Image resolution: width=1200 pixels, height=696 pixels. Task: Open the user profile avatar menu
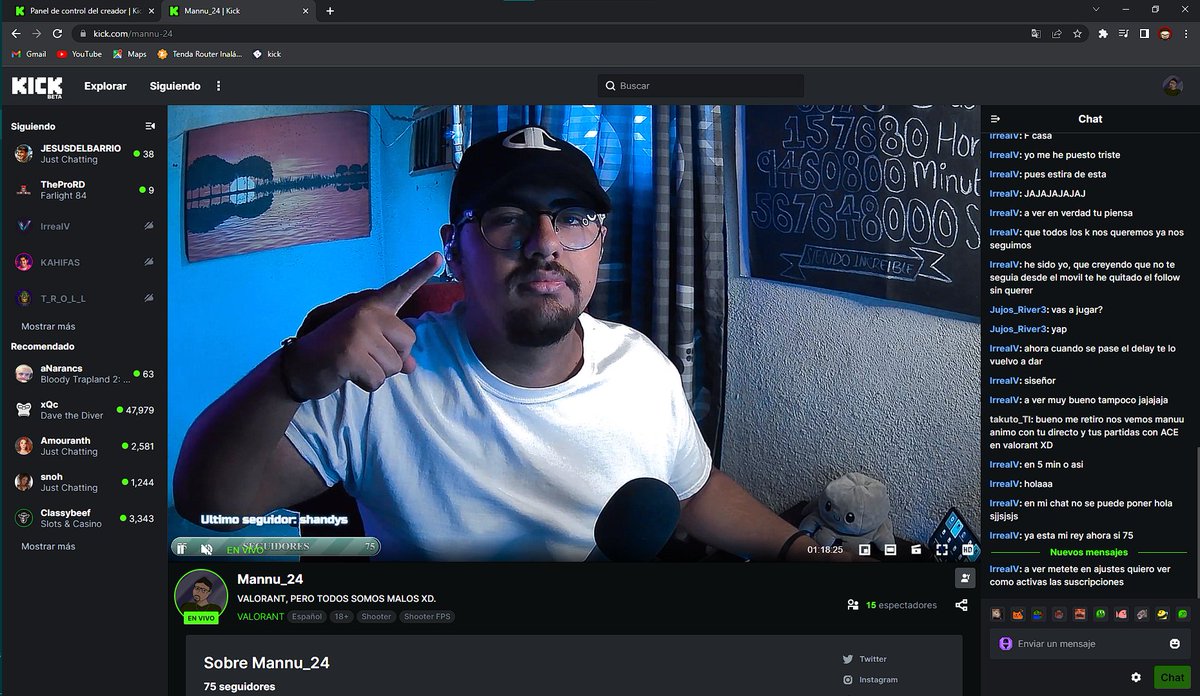pyautogui.click(x=1173, y=86)
